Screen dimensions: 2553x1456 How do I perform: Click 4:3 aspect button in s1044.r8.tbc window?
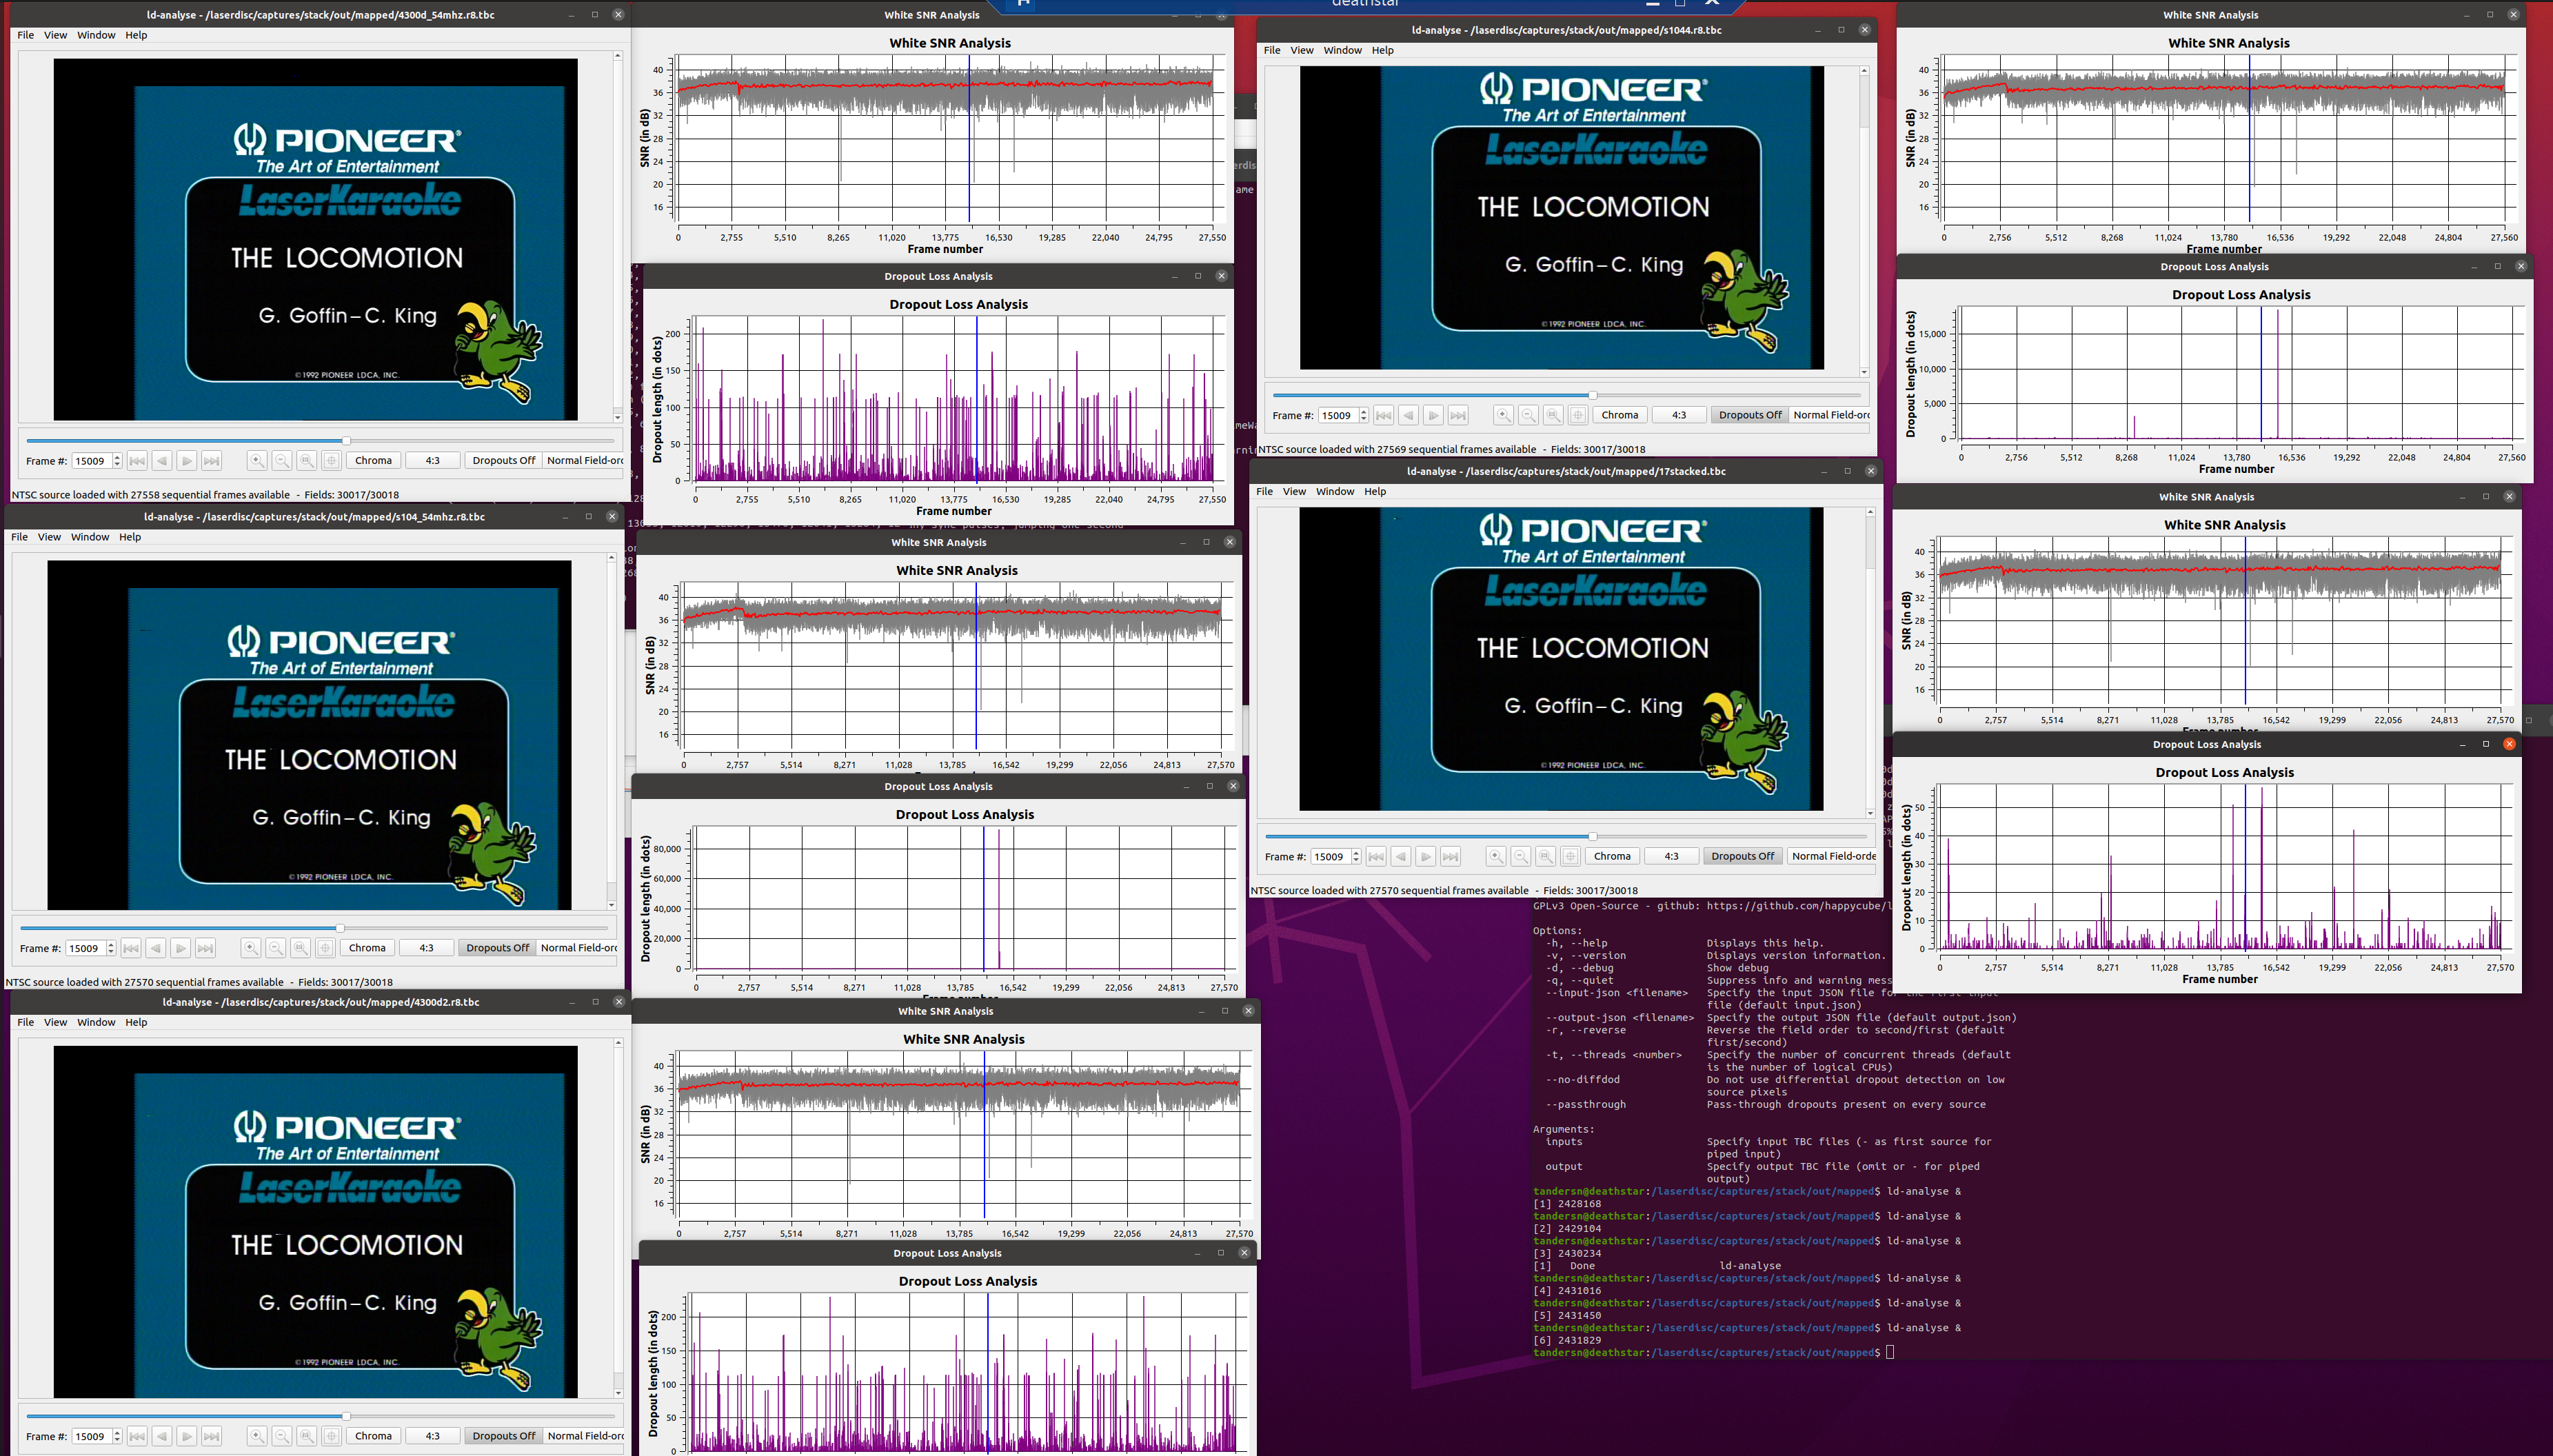[1680, 415]
